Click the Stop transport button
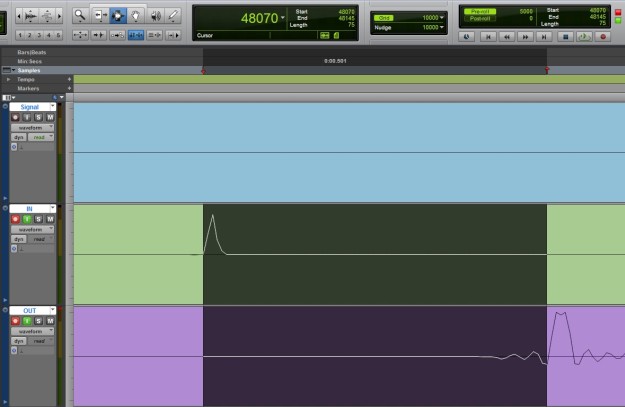This screenshot has height=407, width=625. point(565,37)
